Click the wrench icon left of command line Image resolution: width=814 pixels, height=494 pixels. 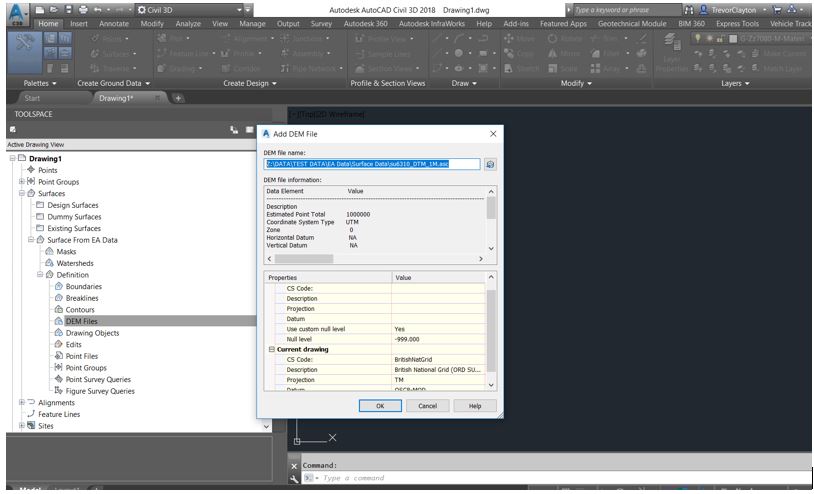click(294, 478)
